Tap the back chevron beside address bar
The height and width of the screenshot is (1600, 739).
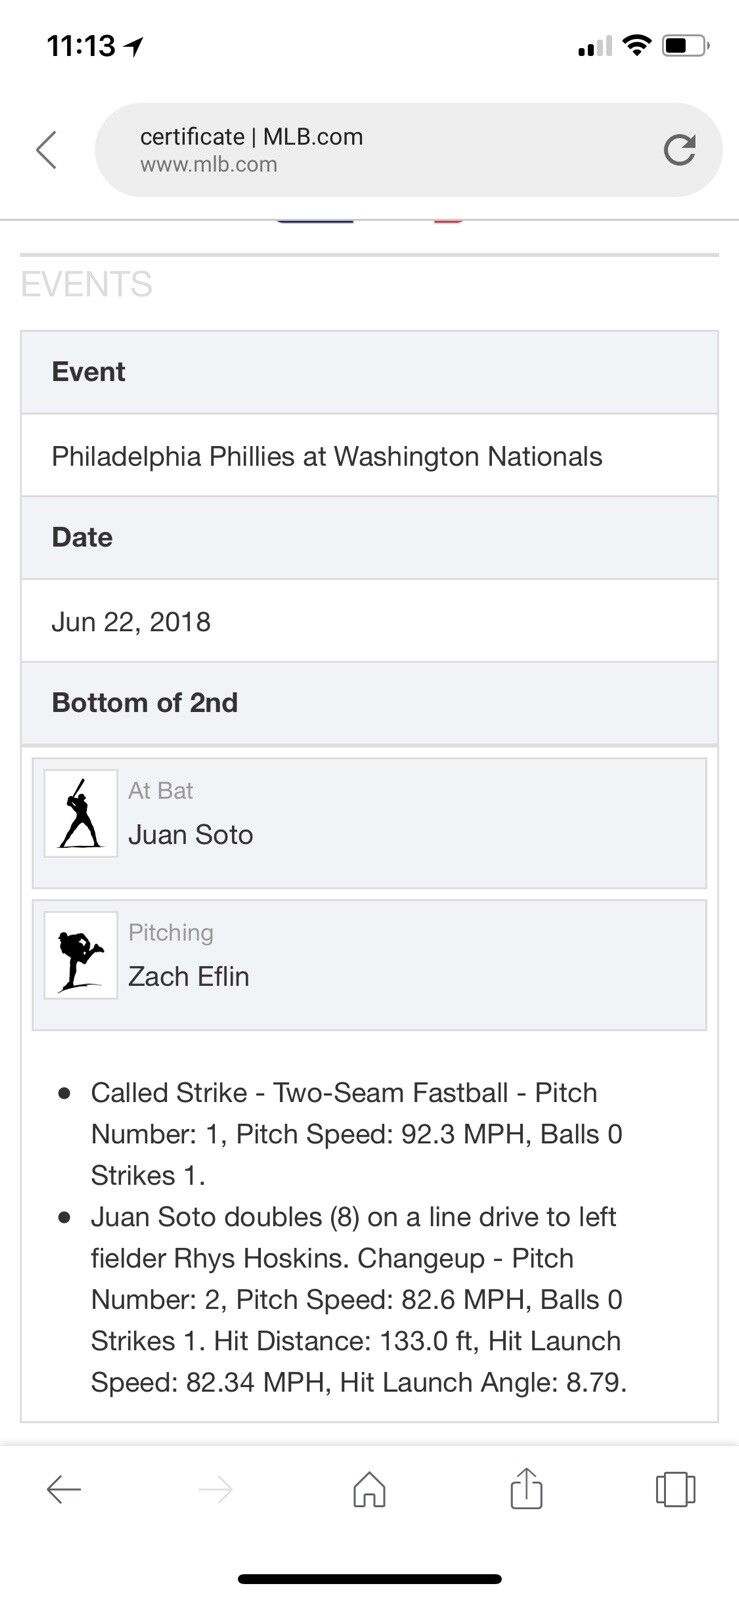[x=47, y=150]
